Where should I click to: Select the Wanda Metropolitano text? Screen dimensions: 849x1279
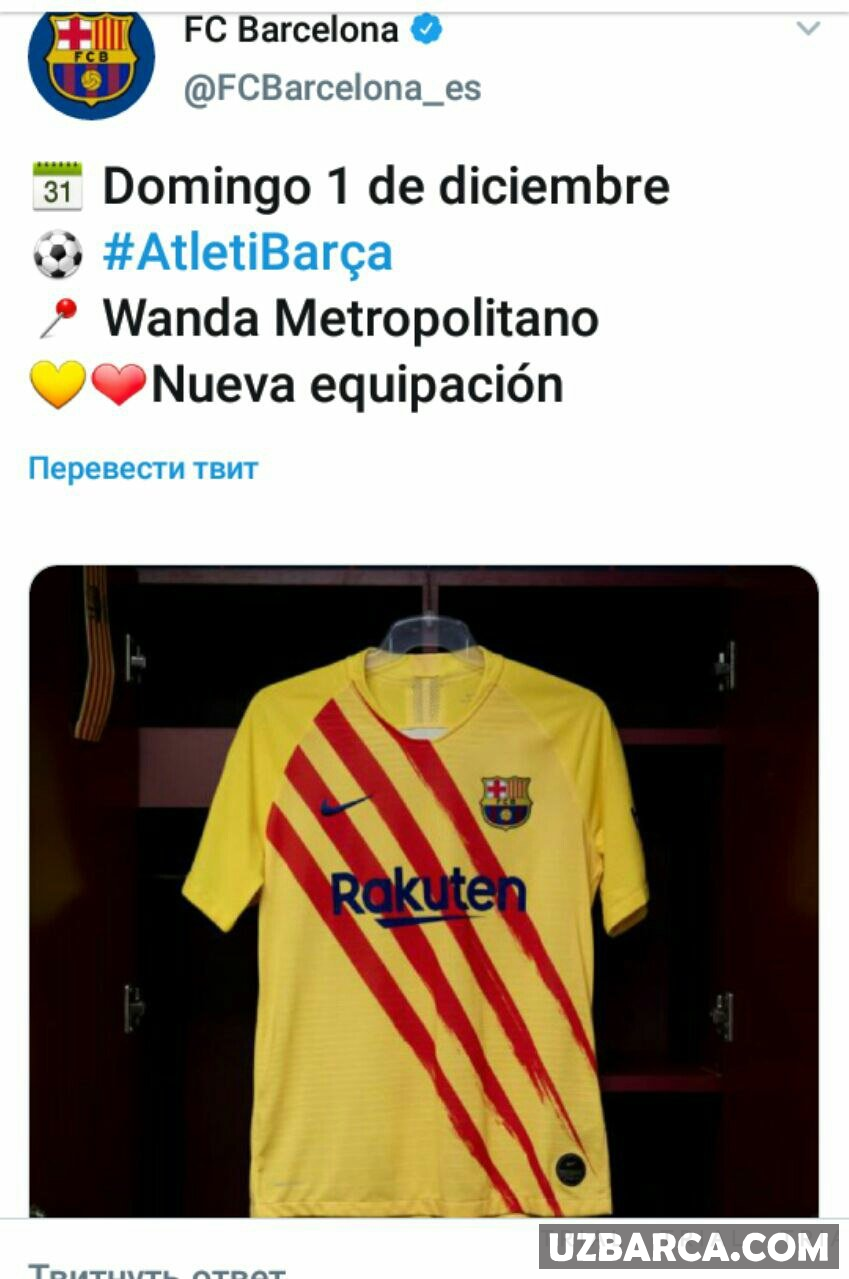[x=351, y=318]
